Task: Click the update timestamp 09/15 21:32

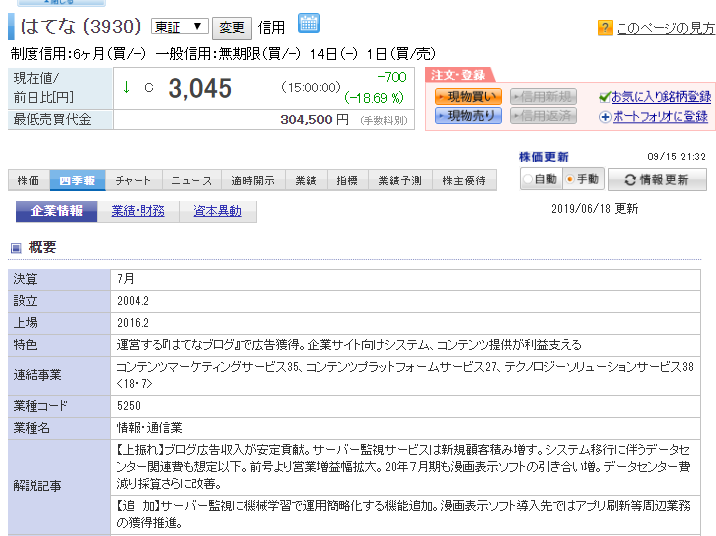Action: click(676, 157)
